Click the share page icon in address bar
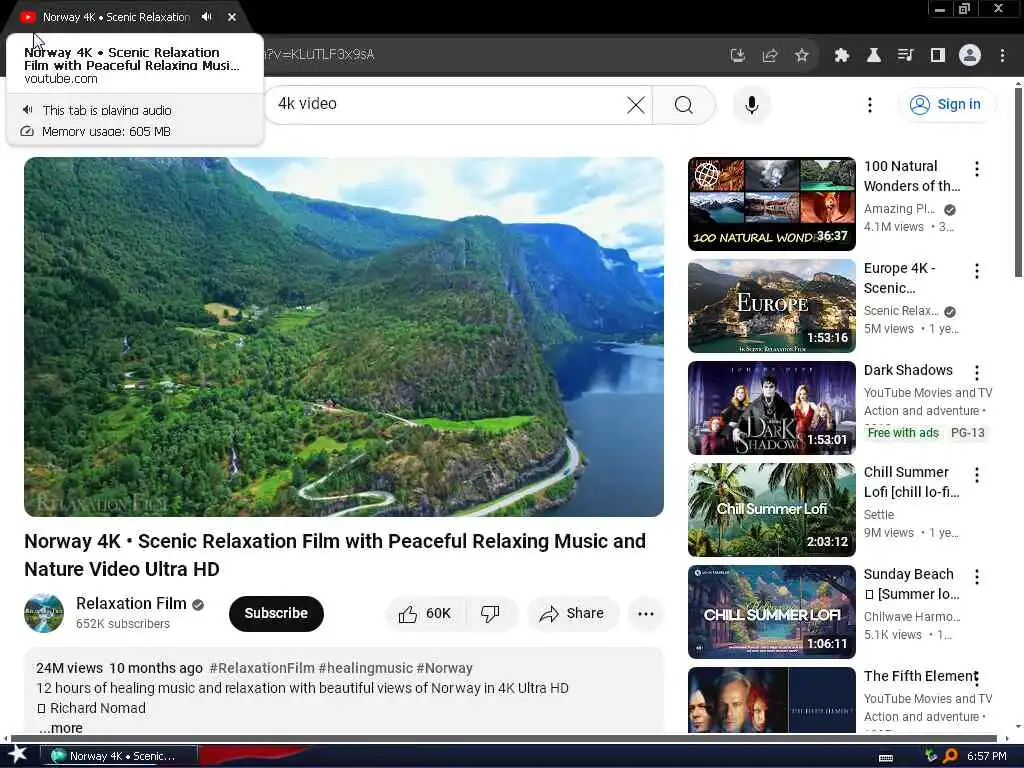 point(770,55)
